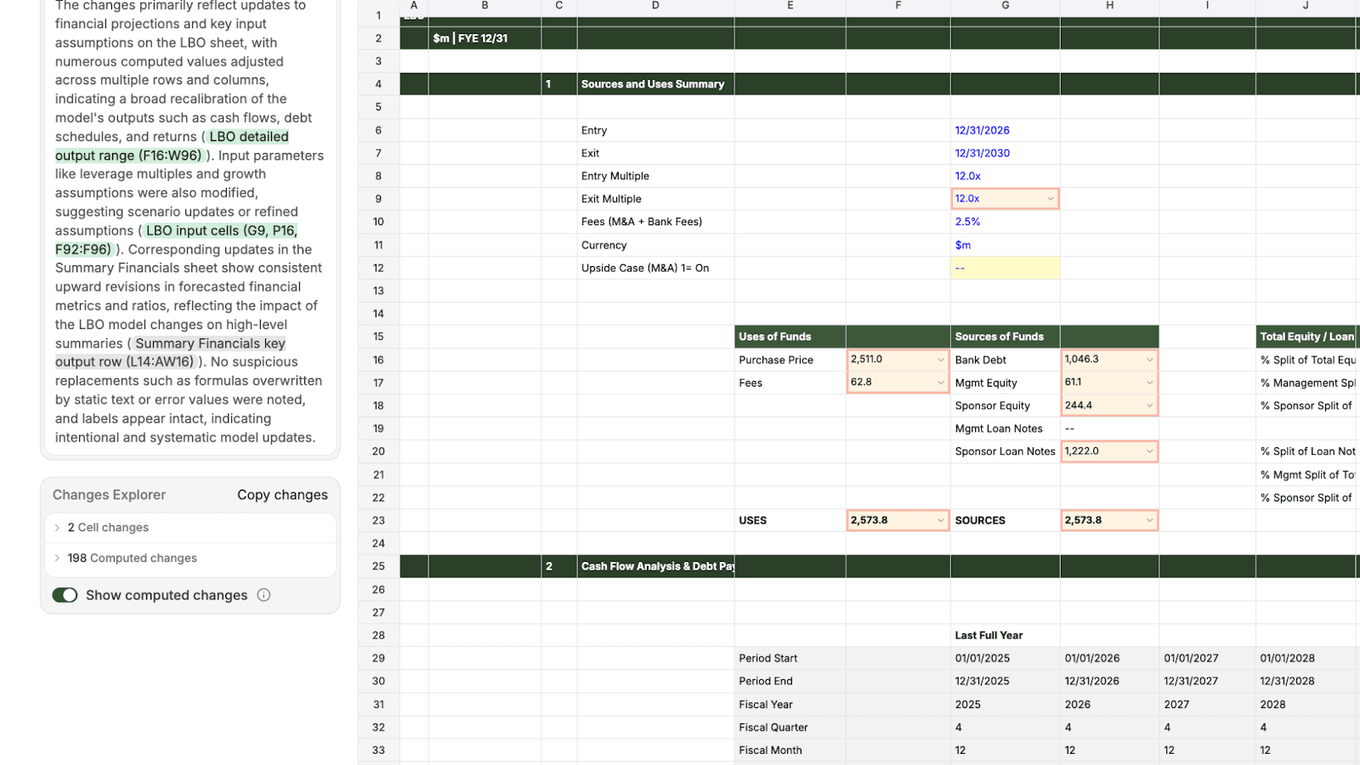Select the % Management Split cell in column J

[x=1307, y=382]
